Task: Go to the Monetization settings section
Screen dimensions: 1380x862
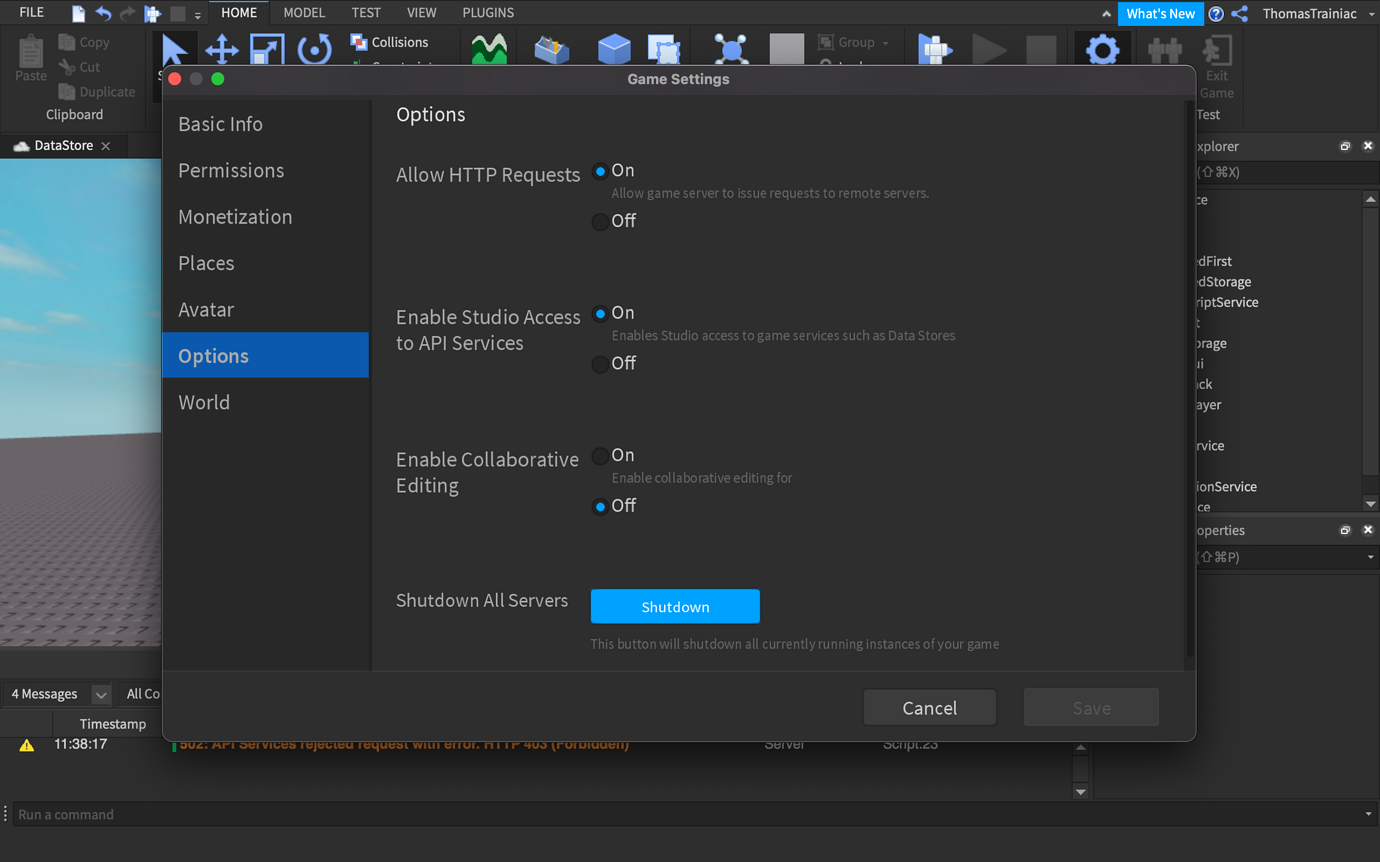Action: pyautogui.click(x=235, y=216)
